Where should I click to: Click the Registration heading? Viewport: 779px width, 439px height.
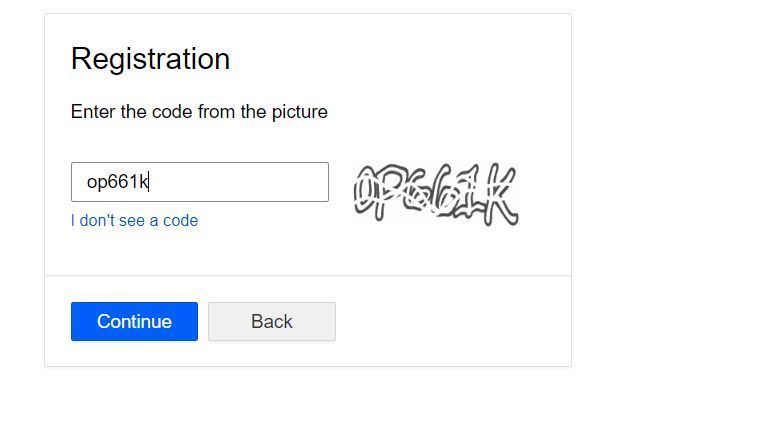(150, 59)
